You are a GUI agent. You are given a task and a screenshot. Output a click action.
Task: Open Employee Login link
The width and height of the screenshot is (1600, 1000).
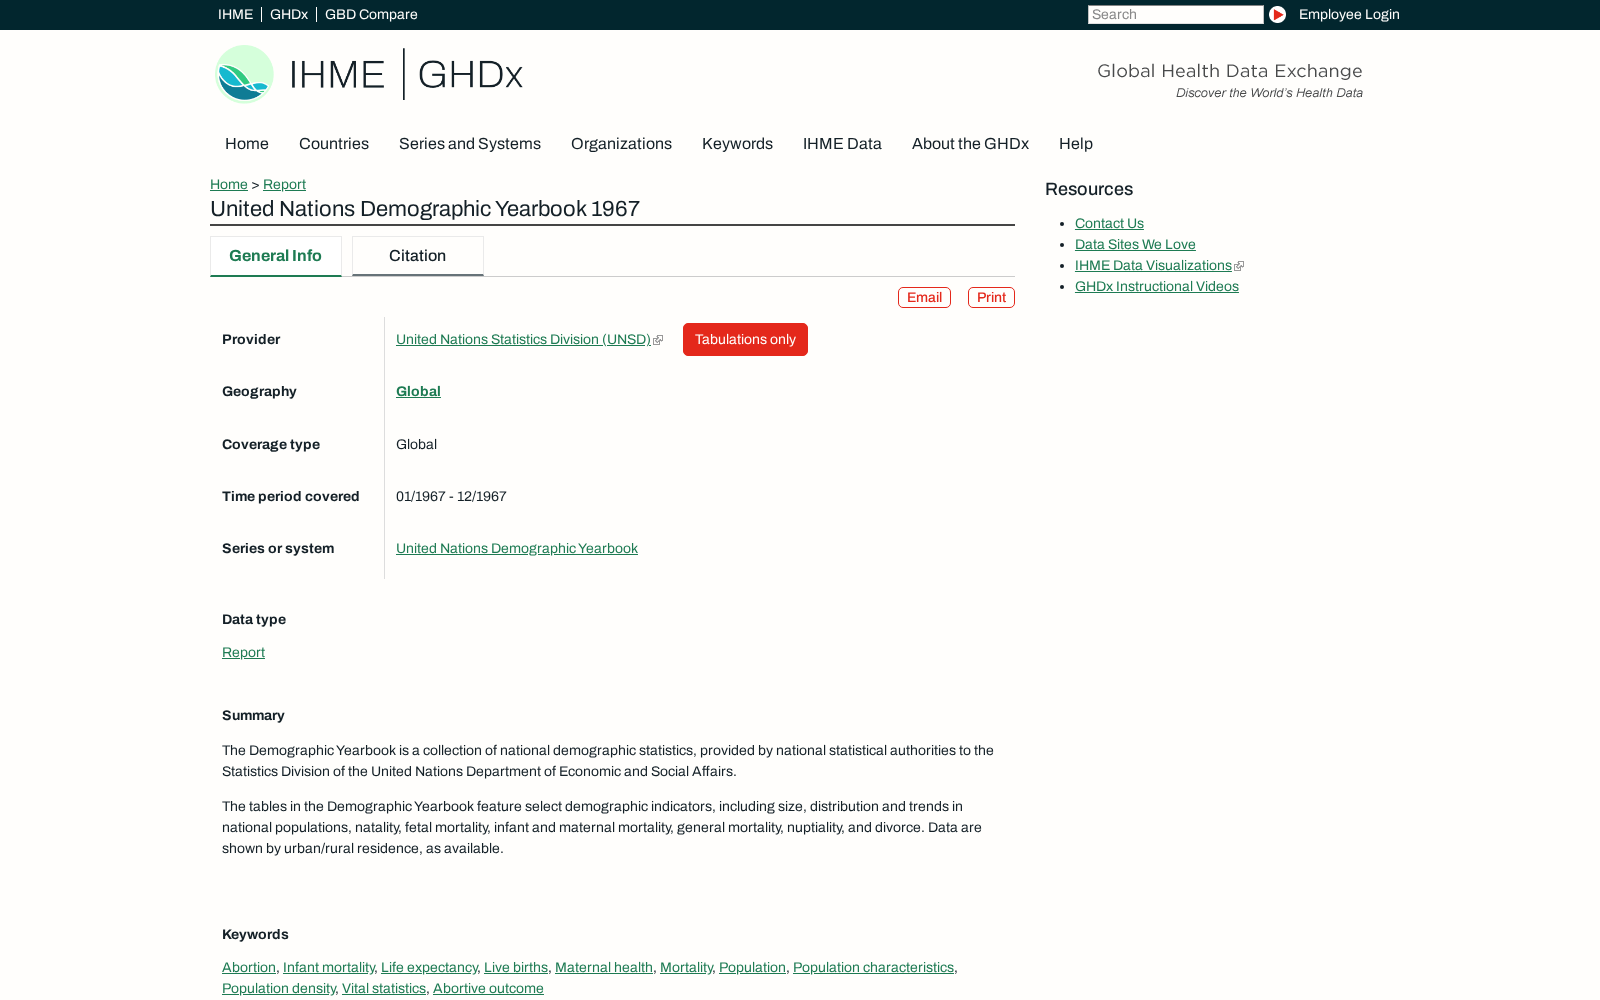click(x=1349, y=14)
